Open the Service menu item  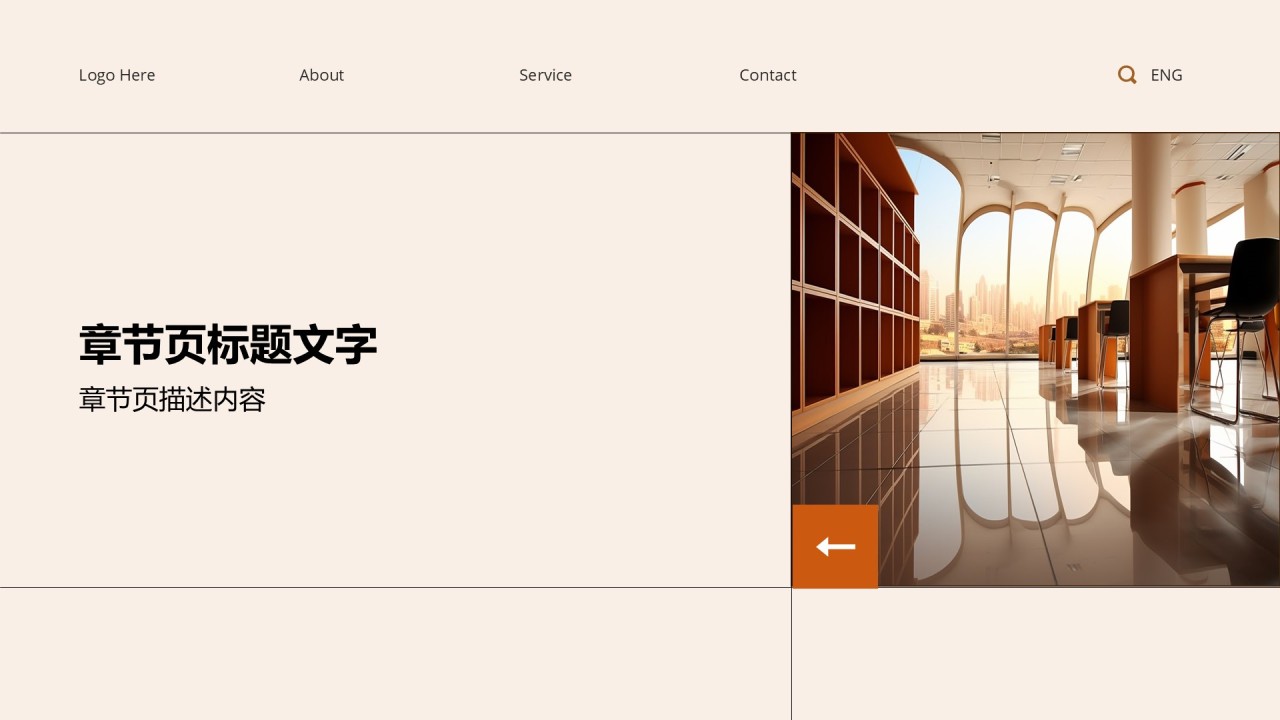click(545, 75)
